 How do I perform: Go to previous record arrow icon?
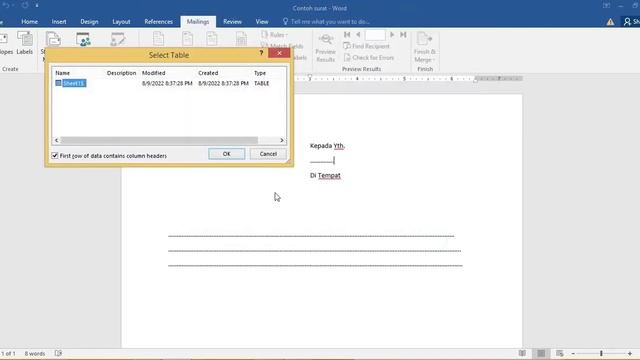(x=358, y=35)
